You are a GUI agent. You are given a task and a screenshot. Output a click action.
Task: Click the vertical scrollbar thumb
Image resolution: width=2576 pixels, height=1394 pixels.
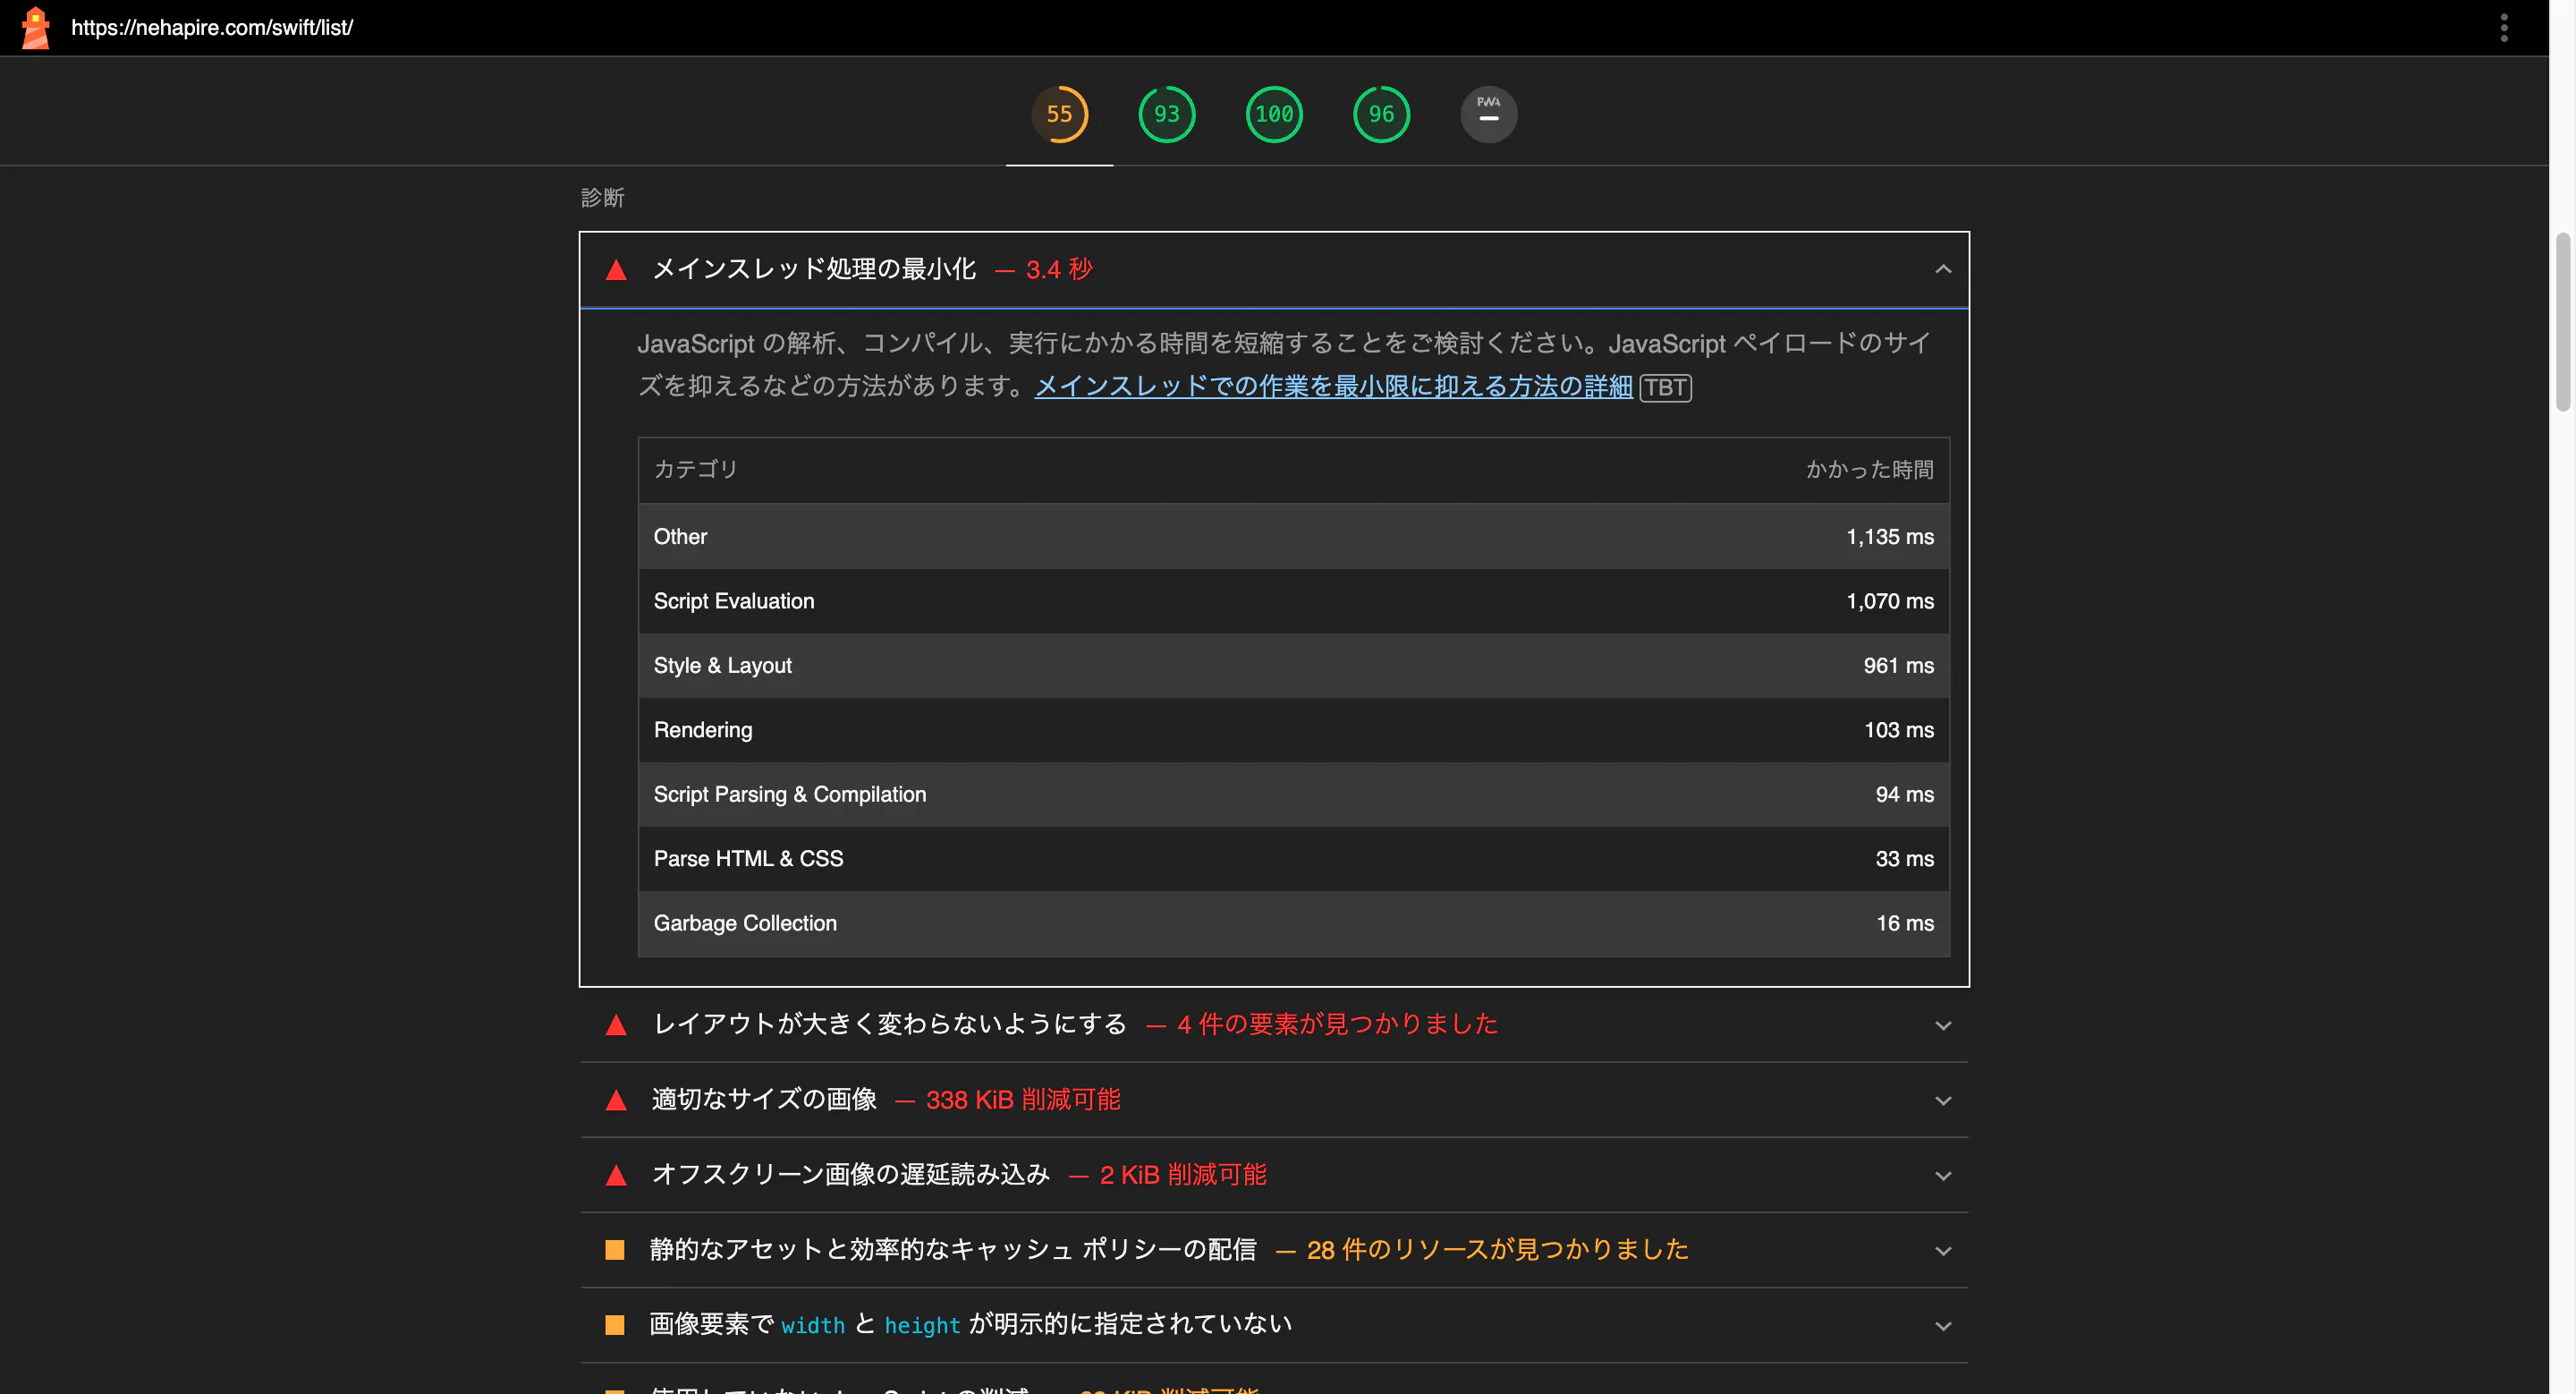[x=2562, y=322]
